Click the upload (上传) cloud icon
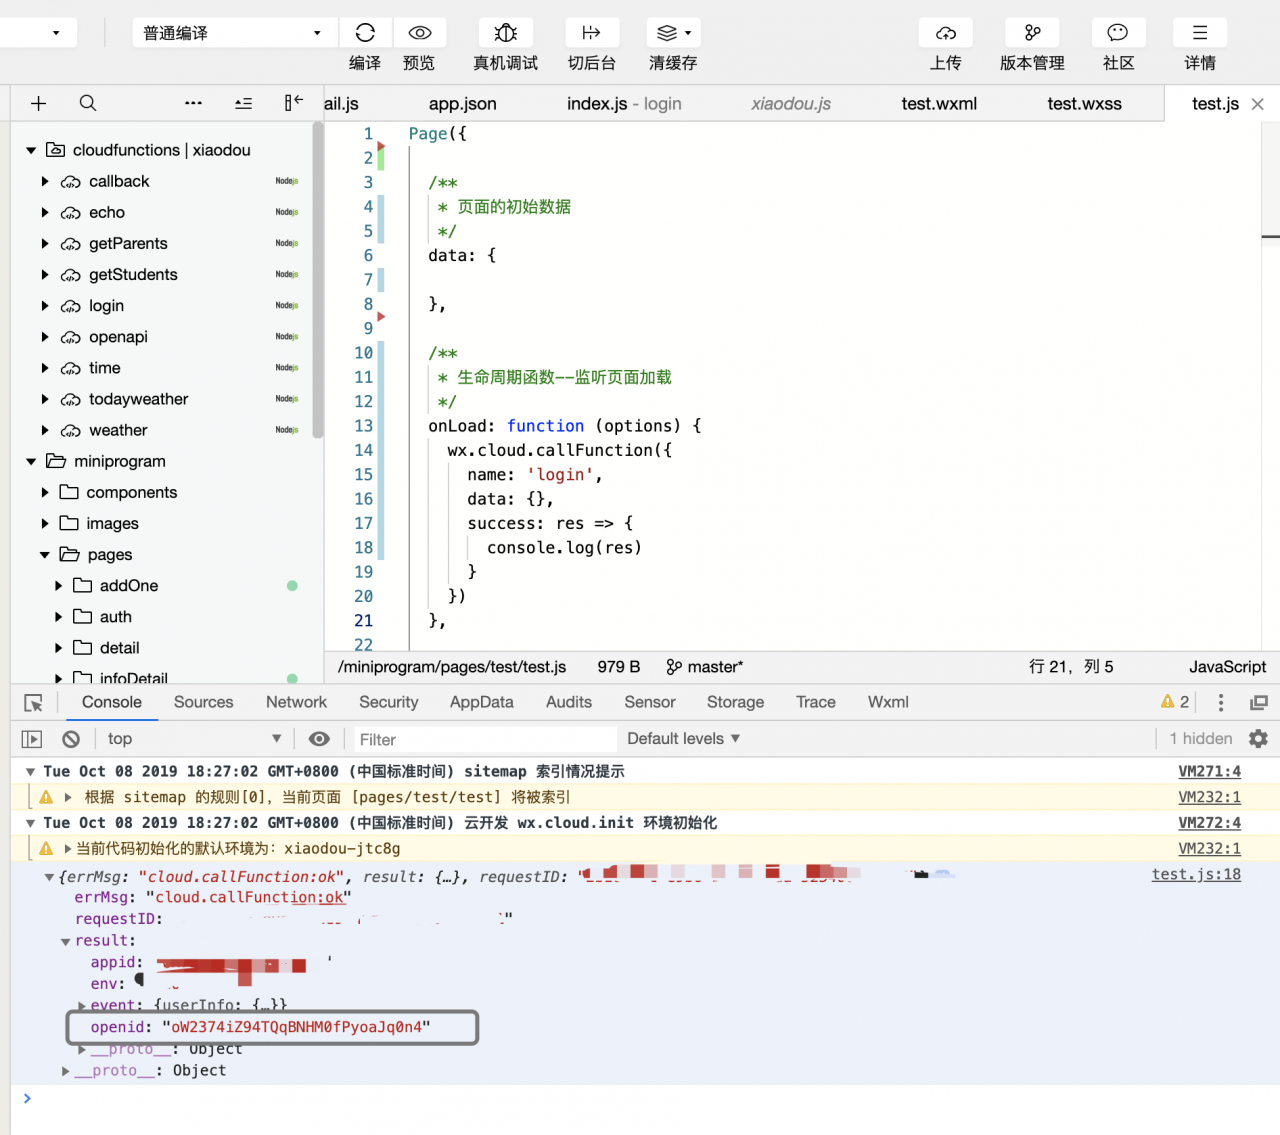This screenshot has width=1280, height=1135. [x=945, y=33]
